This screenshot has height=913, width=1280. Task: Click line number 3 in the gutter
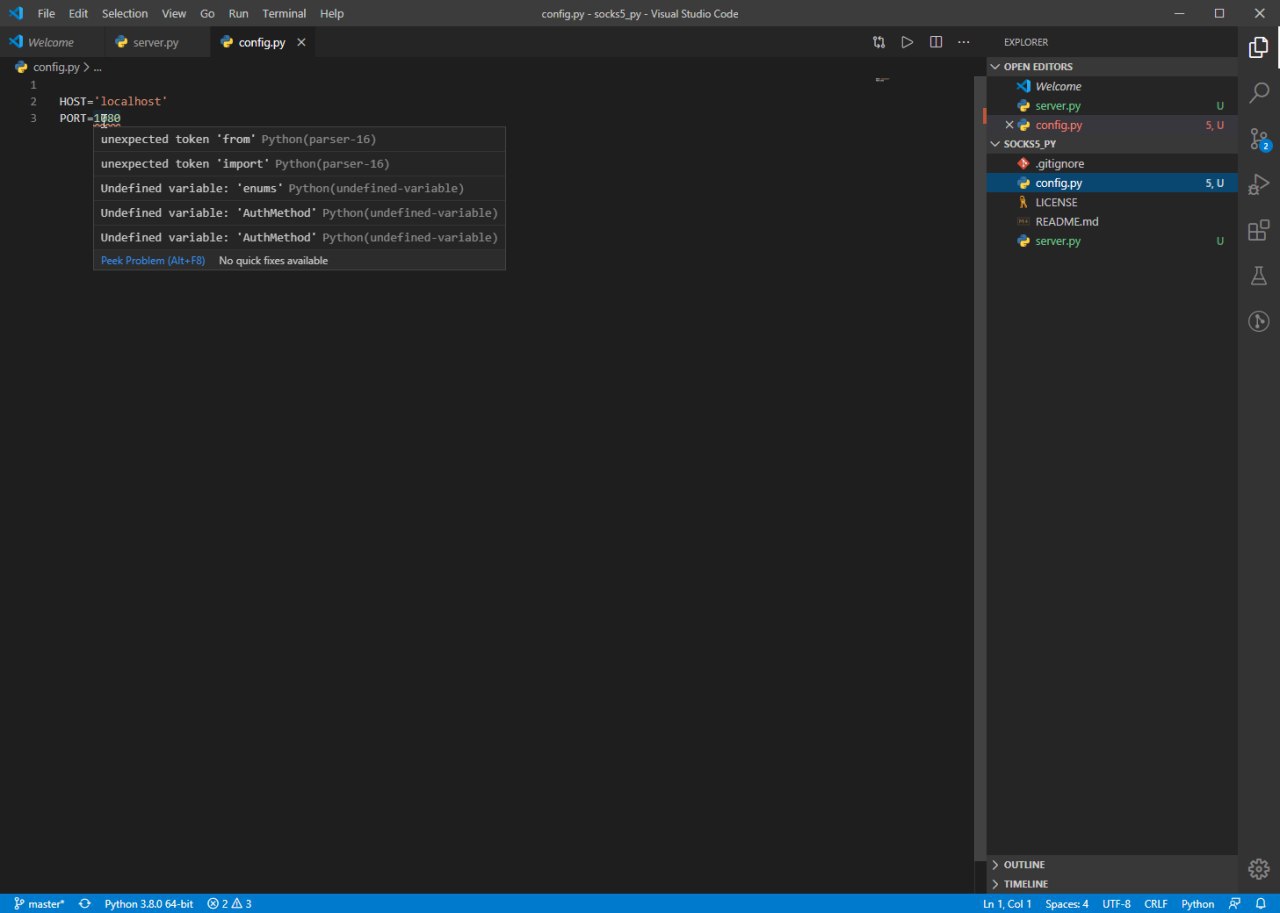[33, 118]
